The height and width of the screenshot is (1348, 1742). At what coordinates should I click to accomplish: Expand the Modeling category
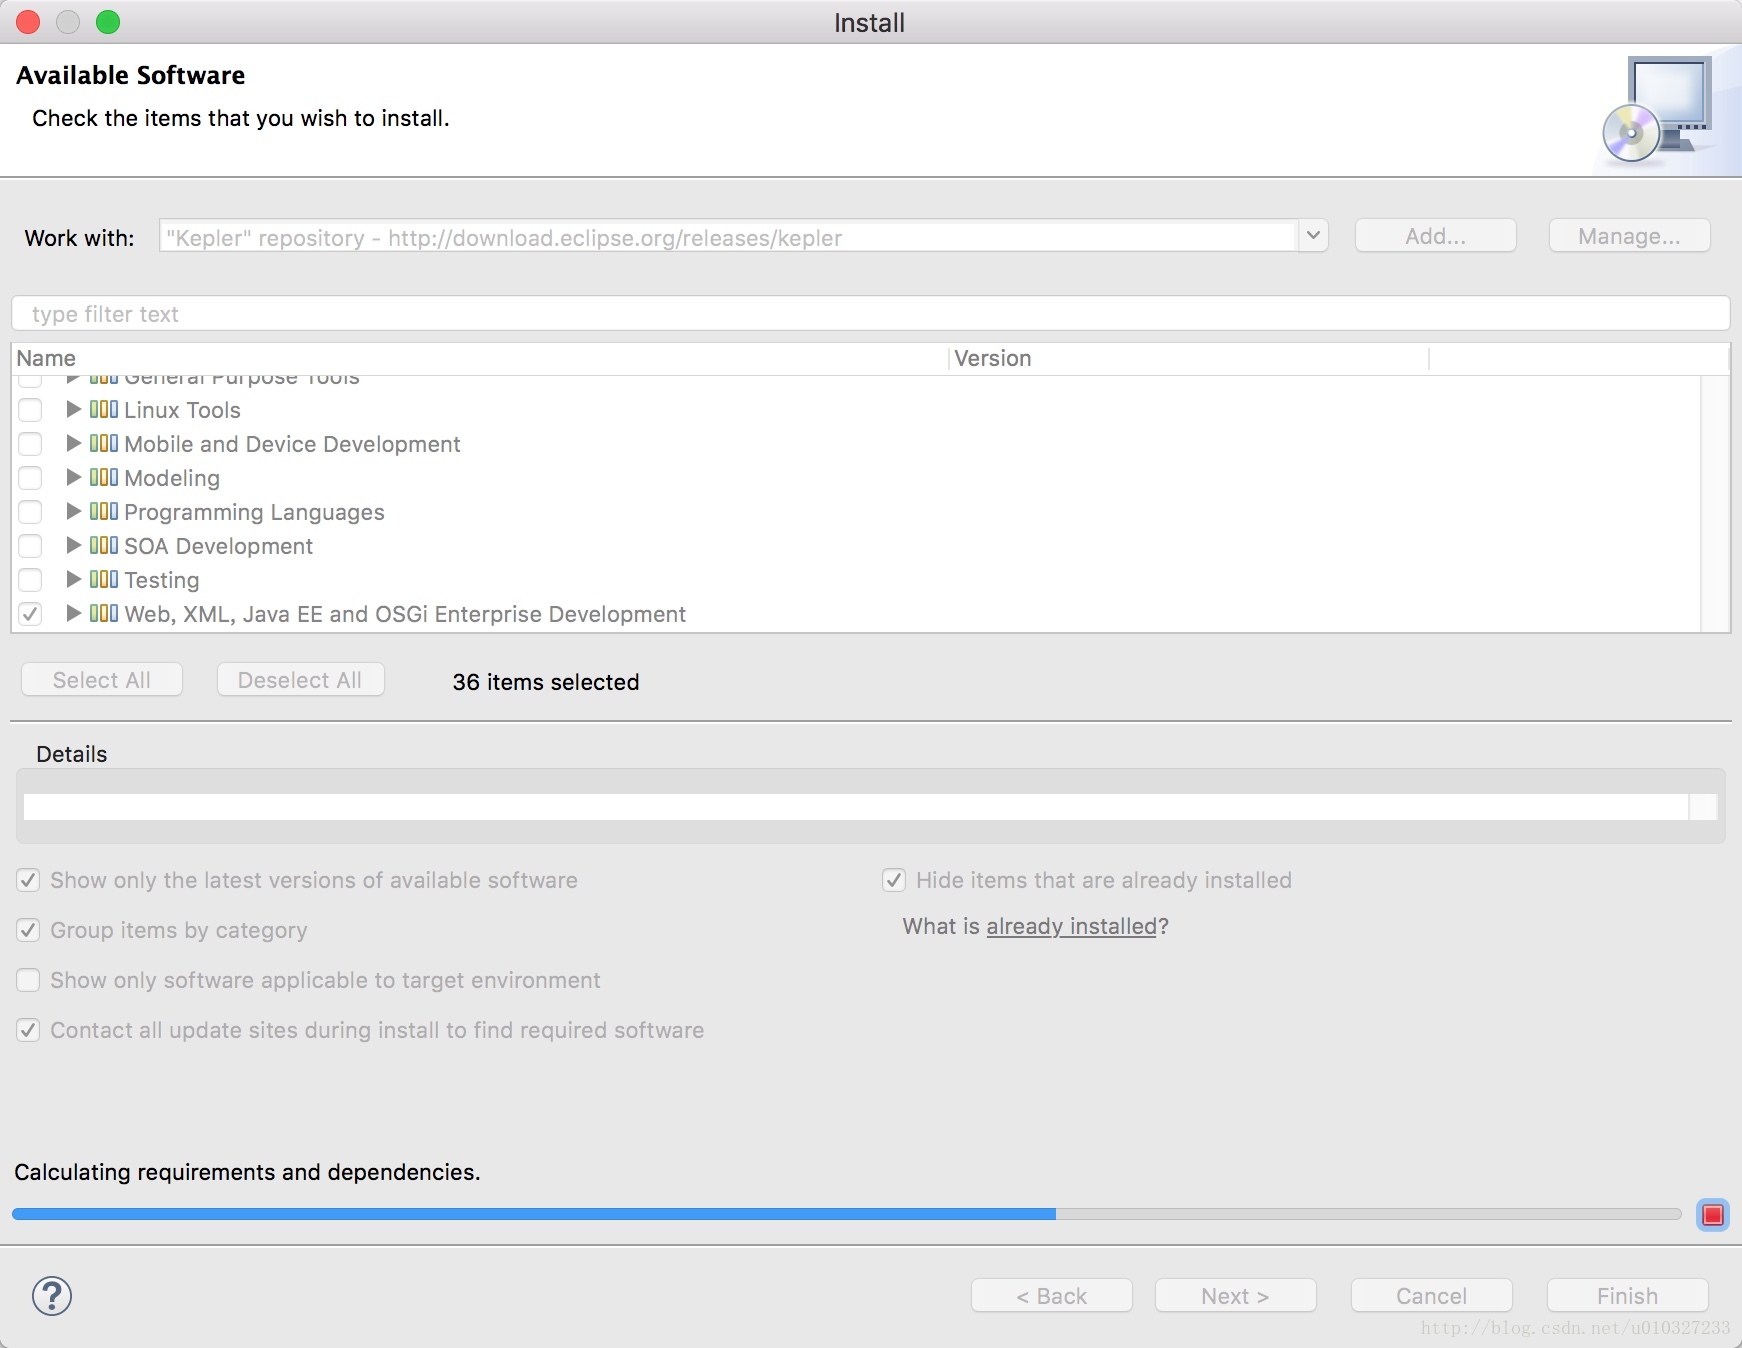coord(73,477)
